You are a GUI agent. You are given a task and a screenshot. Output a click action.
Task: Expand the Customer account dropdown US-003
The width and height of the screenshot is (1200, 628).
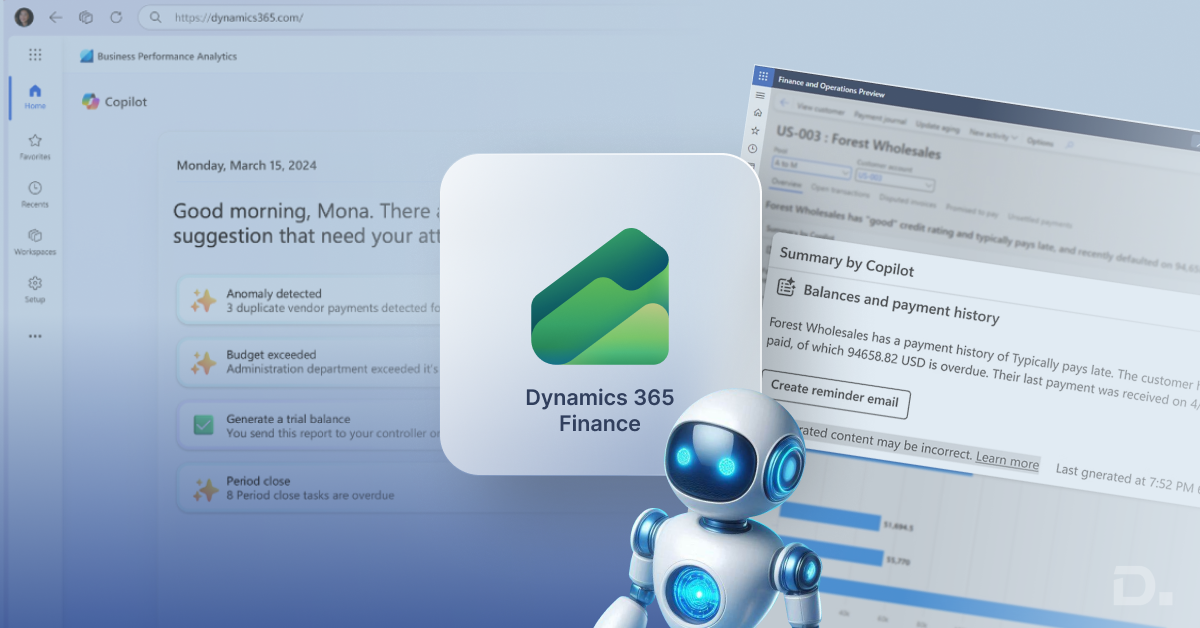click(894, 180)
